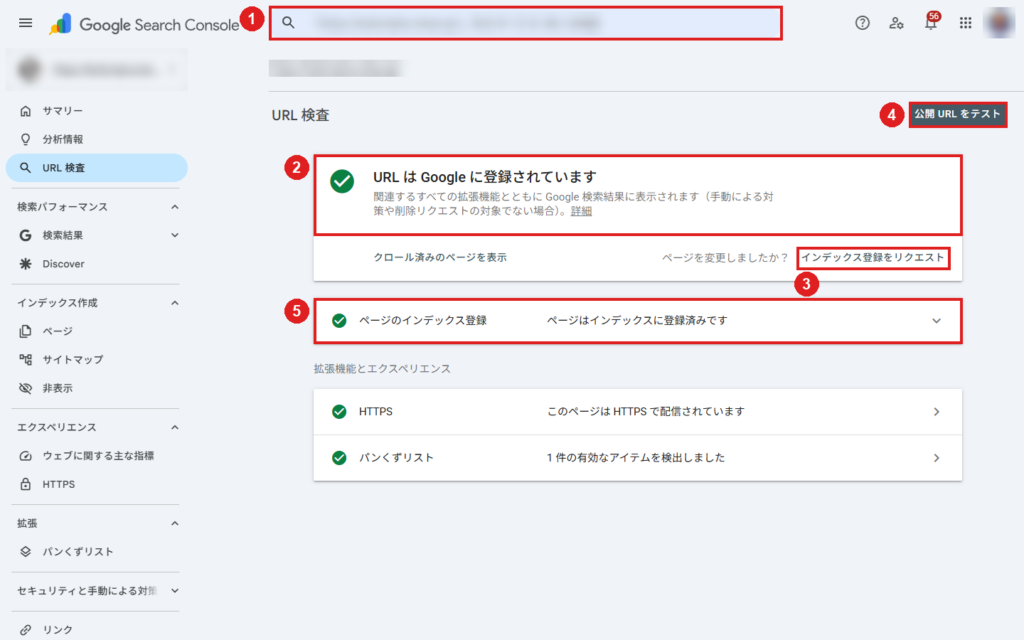Open HTTPS row details arrow
The image size is (1024, 640).
pos(936,411)
